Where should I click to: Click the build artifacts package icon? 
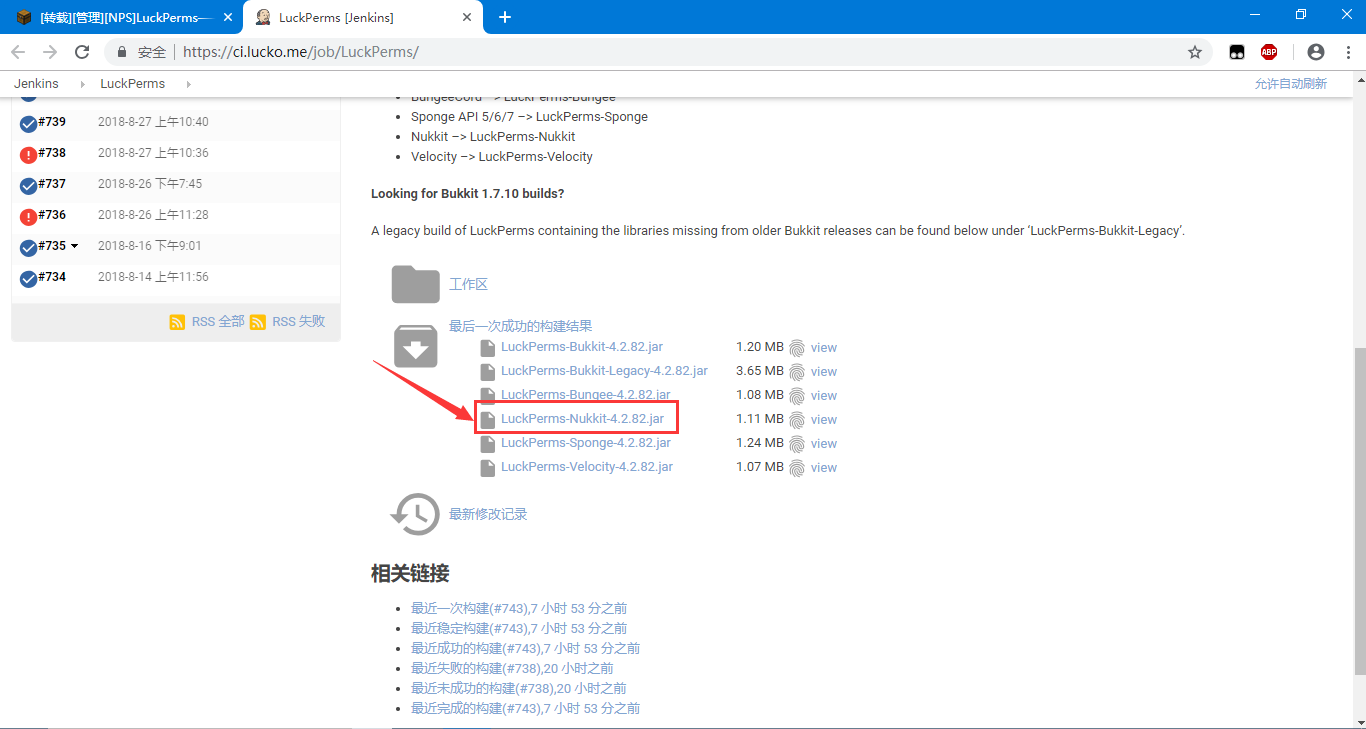click(x=415, y=346)
